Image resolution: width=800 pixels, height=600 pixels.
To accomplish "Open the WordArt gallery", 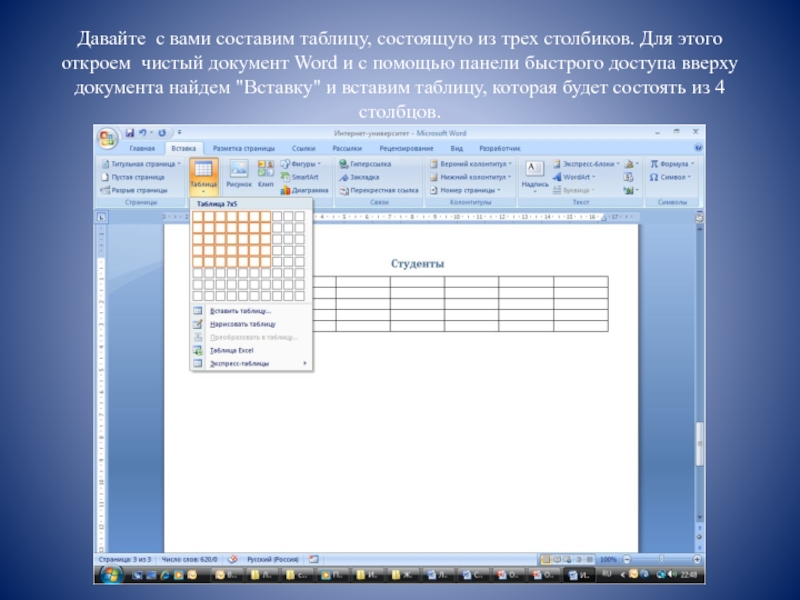I will [x=574, y=177].
